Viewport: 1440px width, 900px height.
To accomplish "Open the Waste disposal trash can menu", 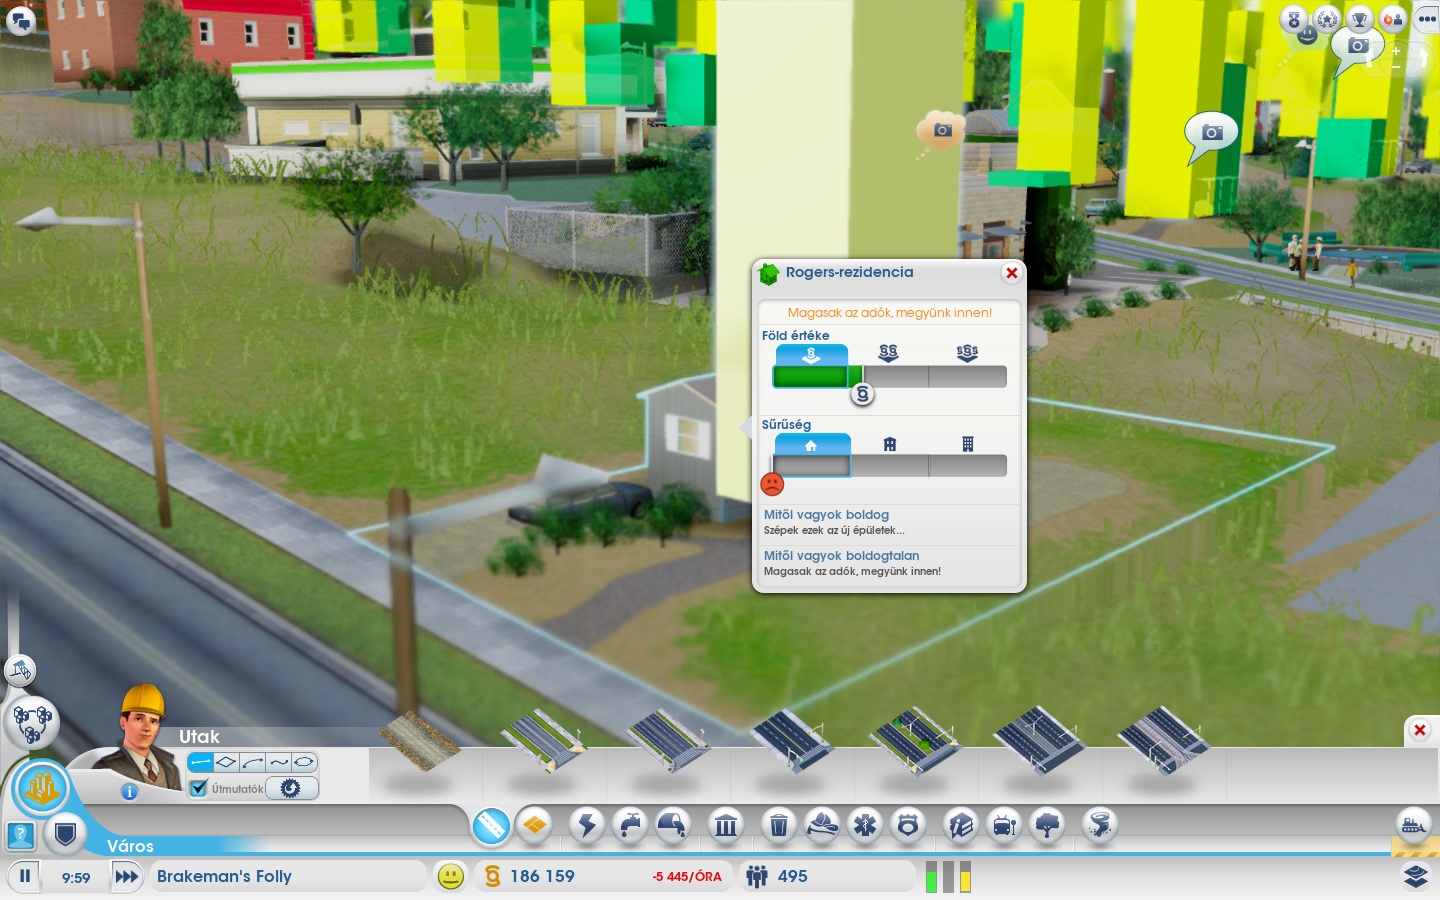I will [778, 826].
